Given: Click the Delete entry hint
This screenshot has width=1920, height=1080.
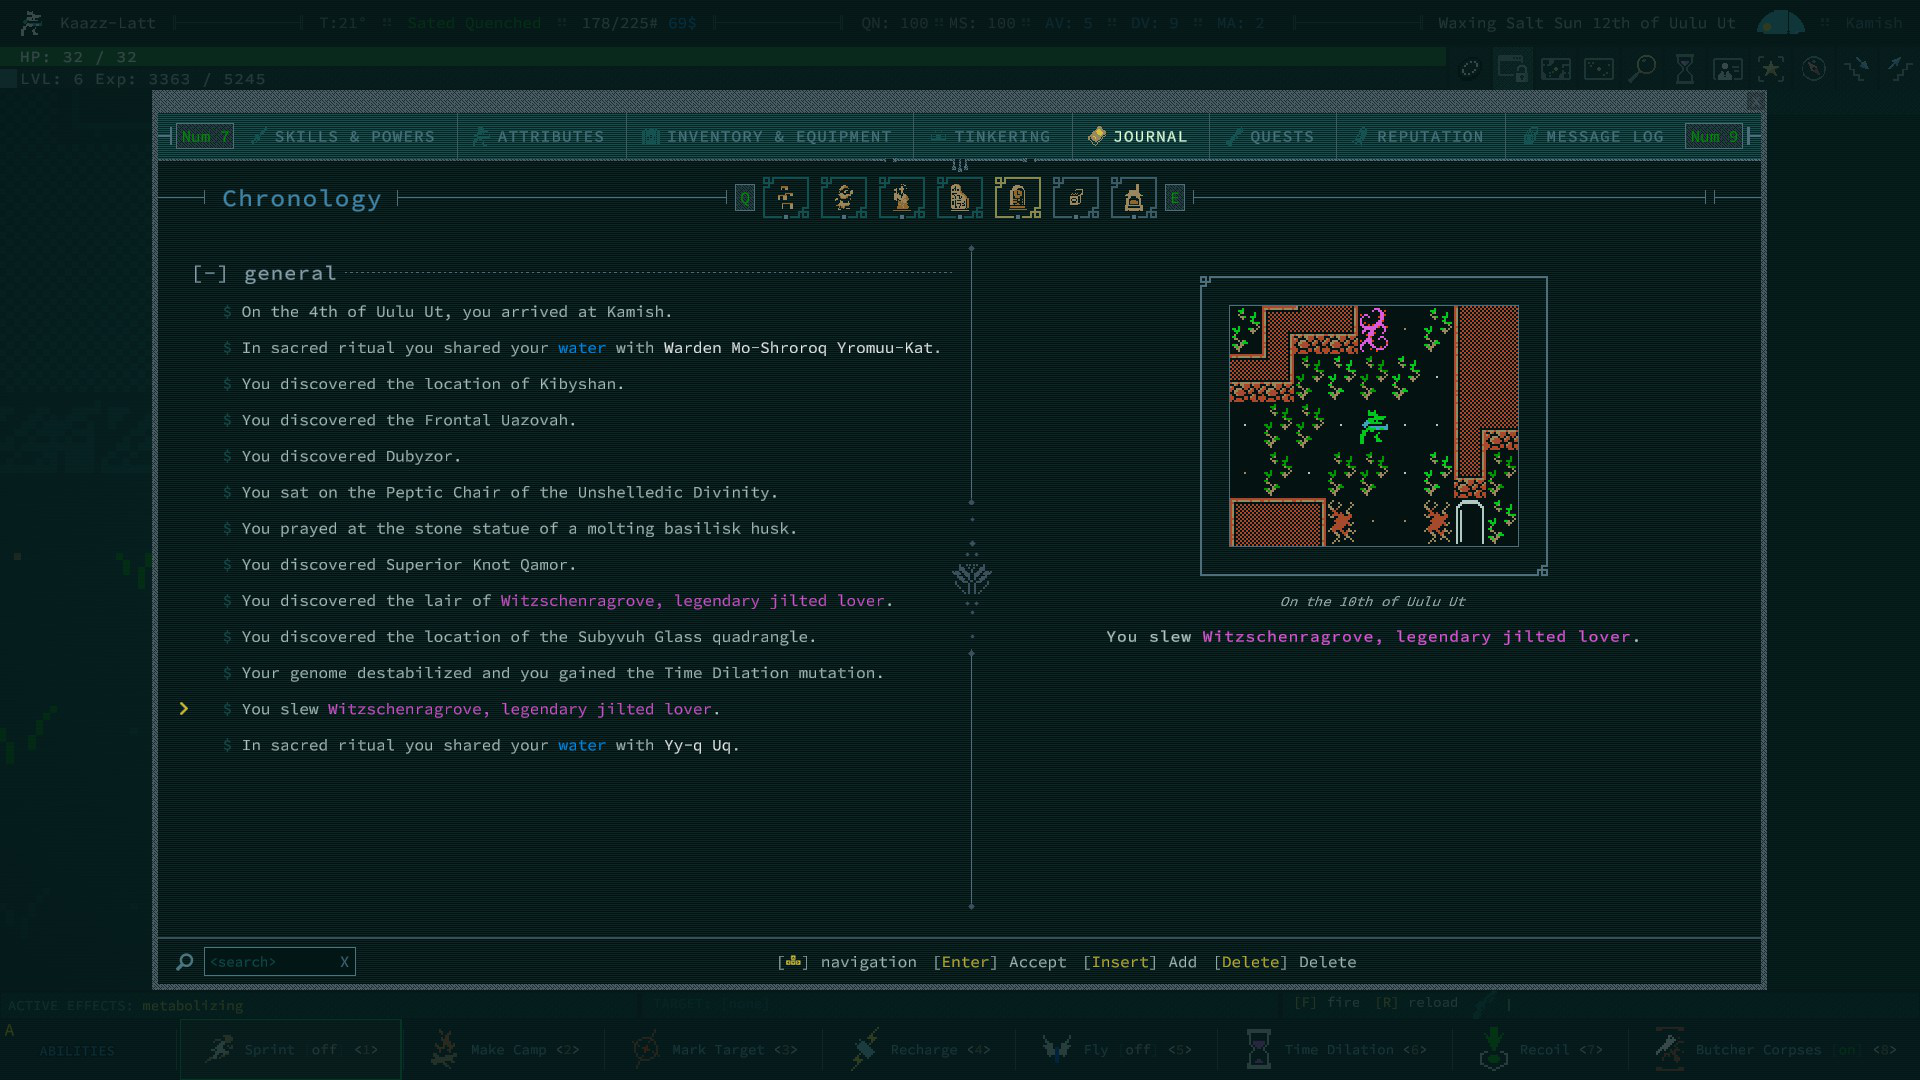Looking at the screenshot, I should point(1285,962).
